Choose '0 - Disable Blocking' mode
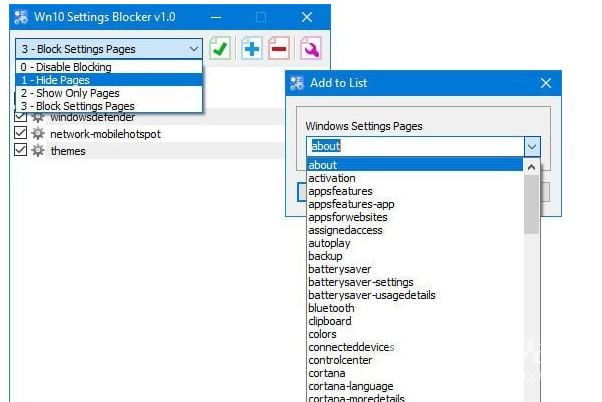Image resolution: width=602 pixels, height=402 pixels. click(109, 67)
